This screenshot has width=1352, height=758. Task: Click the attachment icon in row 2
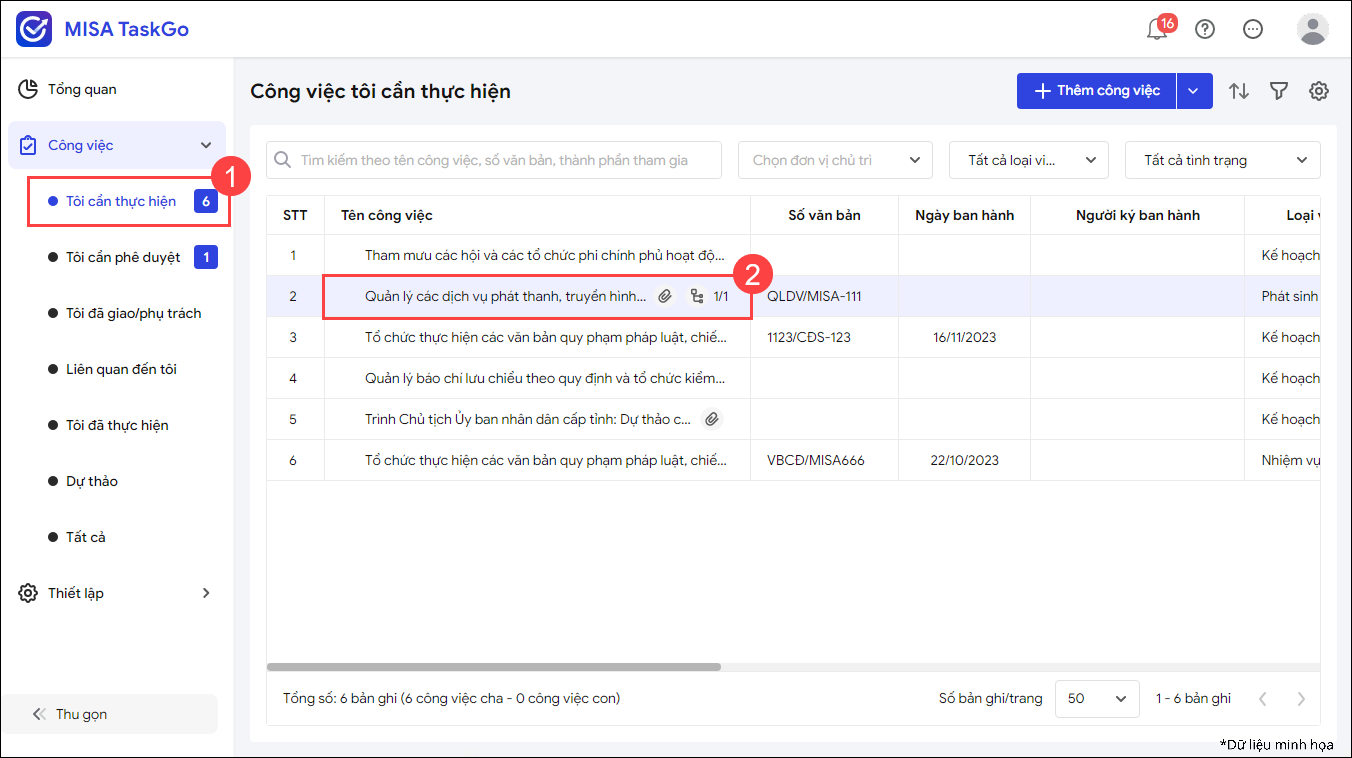coord(665,297)
